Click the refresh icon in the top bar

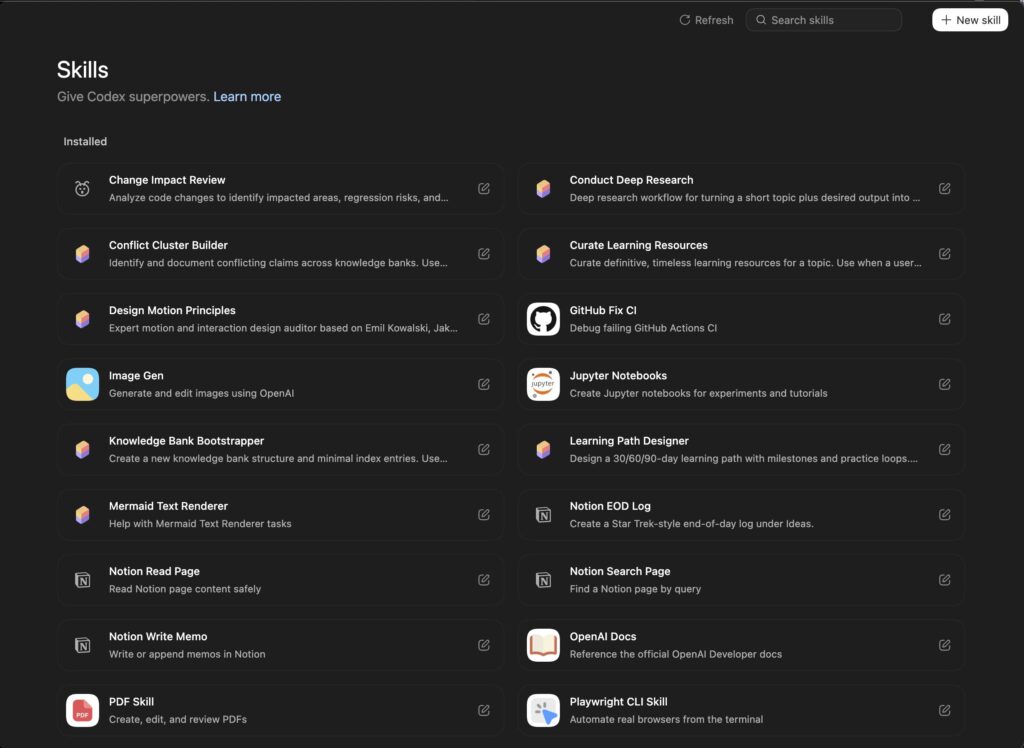pos(685,19)
